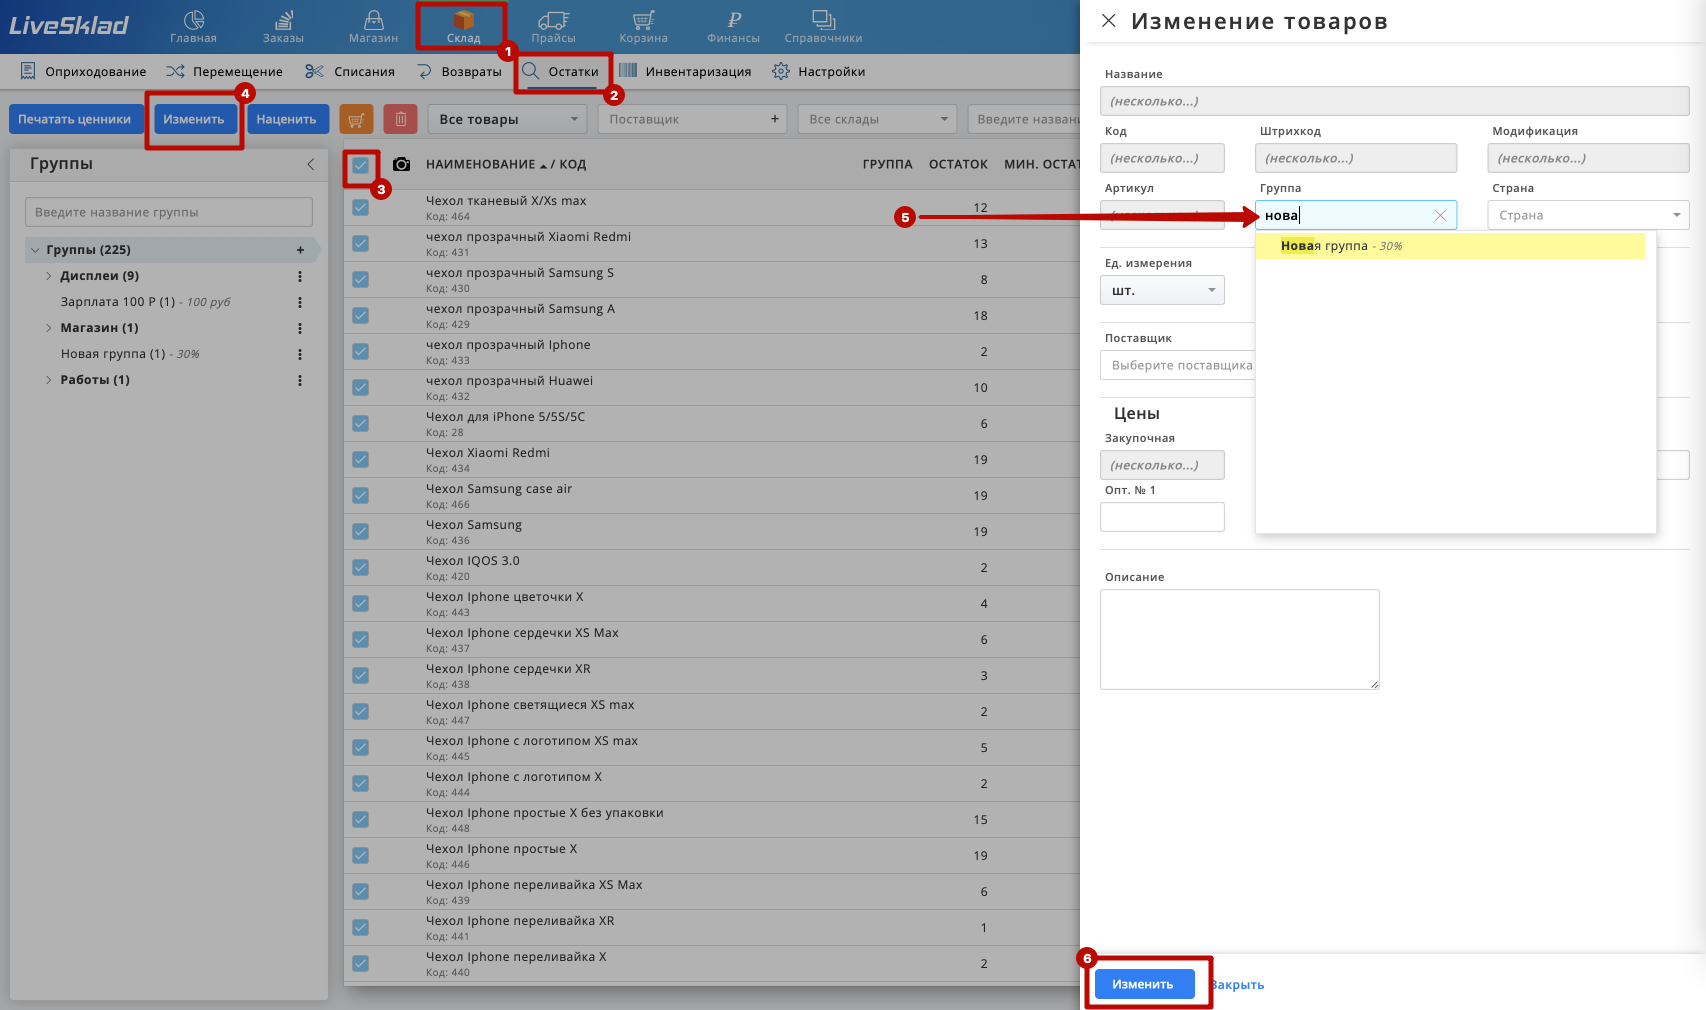Click the Введите название группы search field
This screenshot has width=1706, height=1010.
(x=169, y=212)
